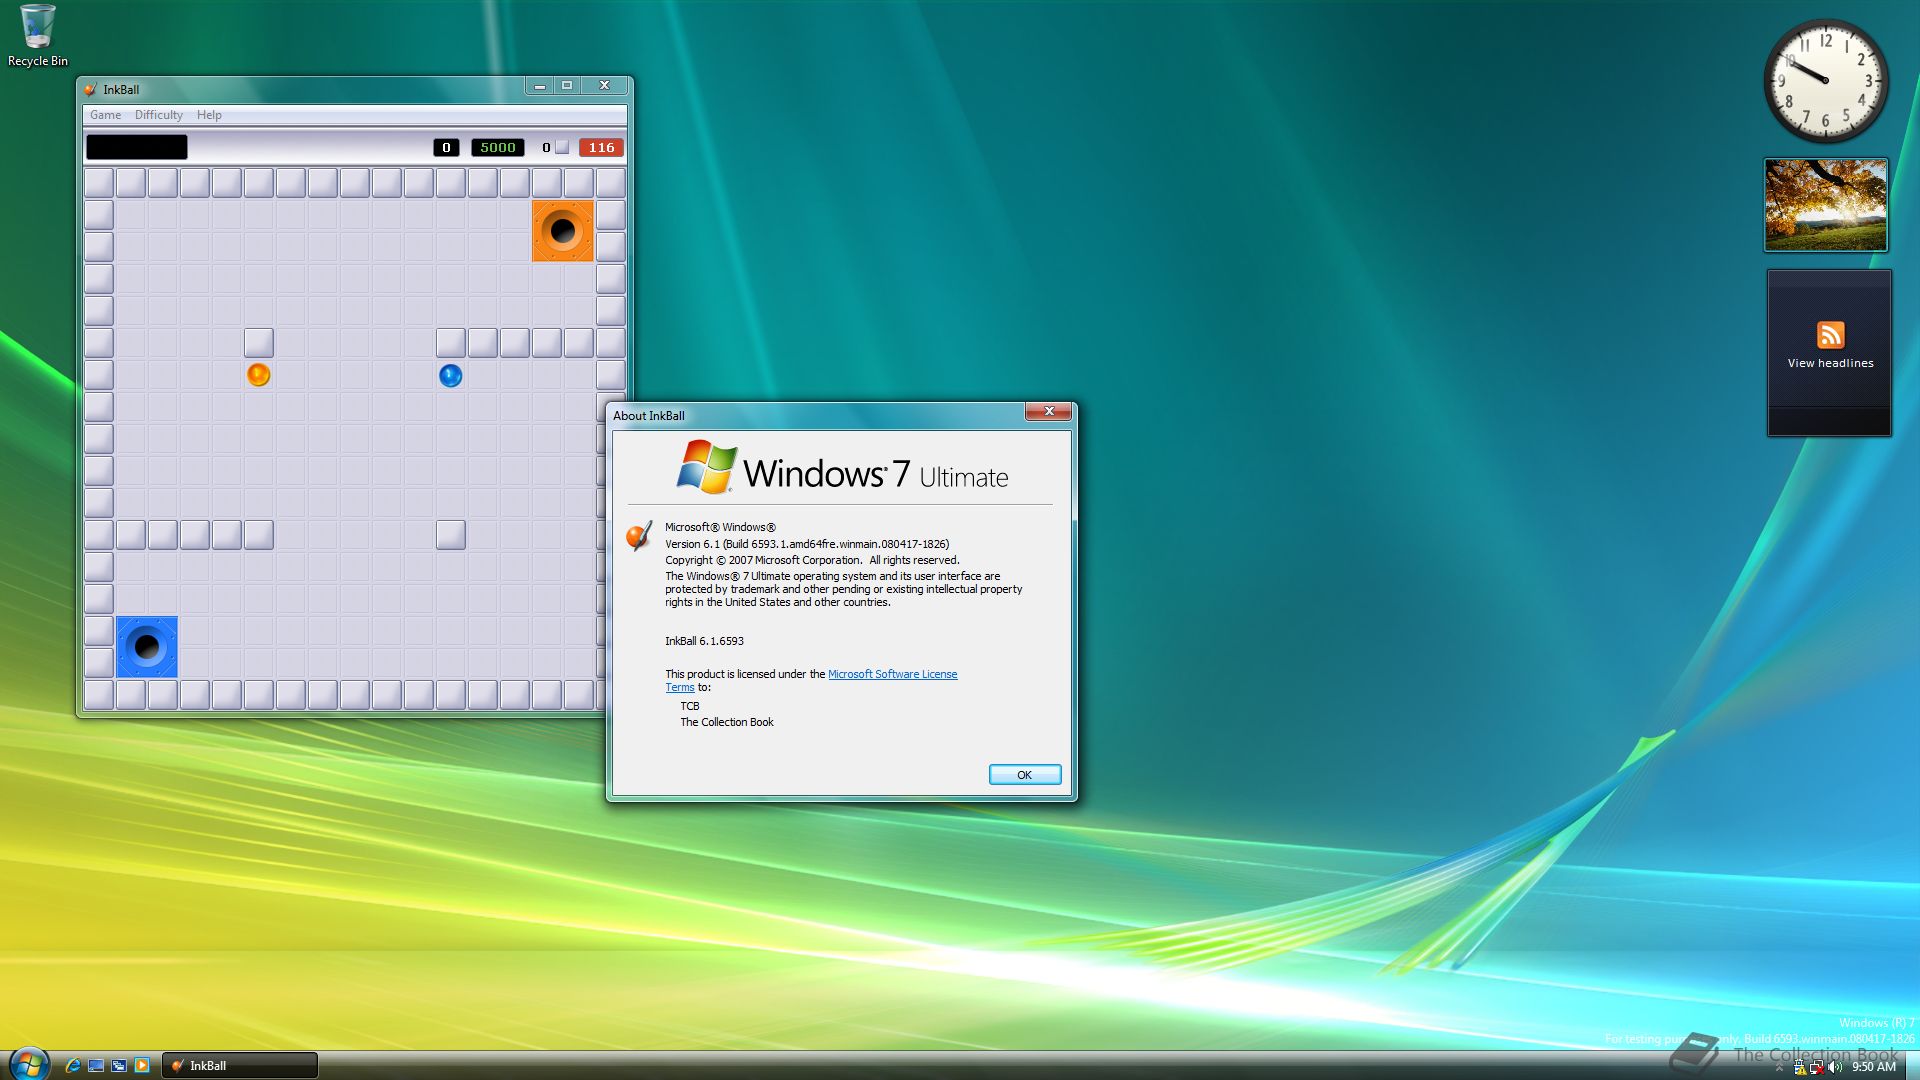1920x1080 pixels.
Task: Click the 9:50 AM taskbar clock
Action: (1873, 1067)
